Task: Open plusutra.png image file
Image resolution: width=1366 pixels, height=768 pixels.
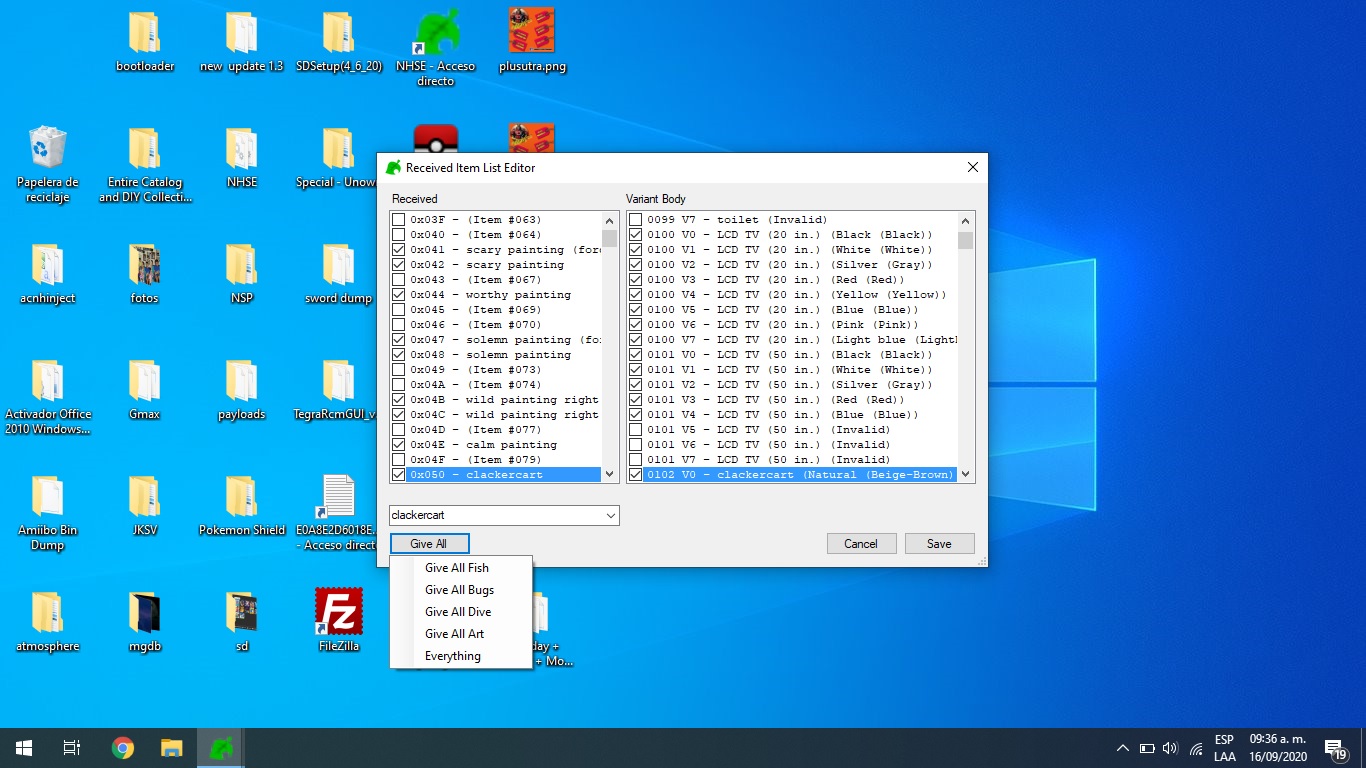Action: click(x=532, y=42)
